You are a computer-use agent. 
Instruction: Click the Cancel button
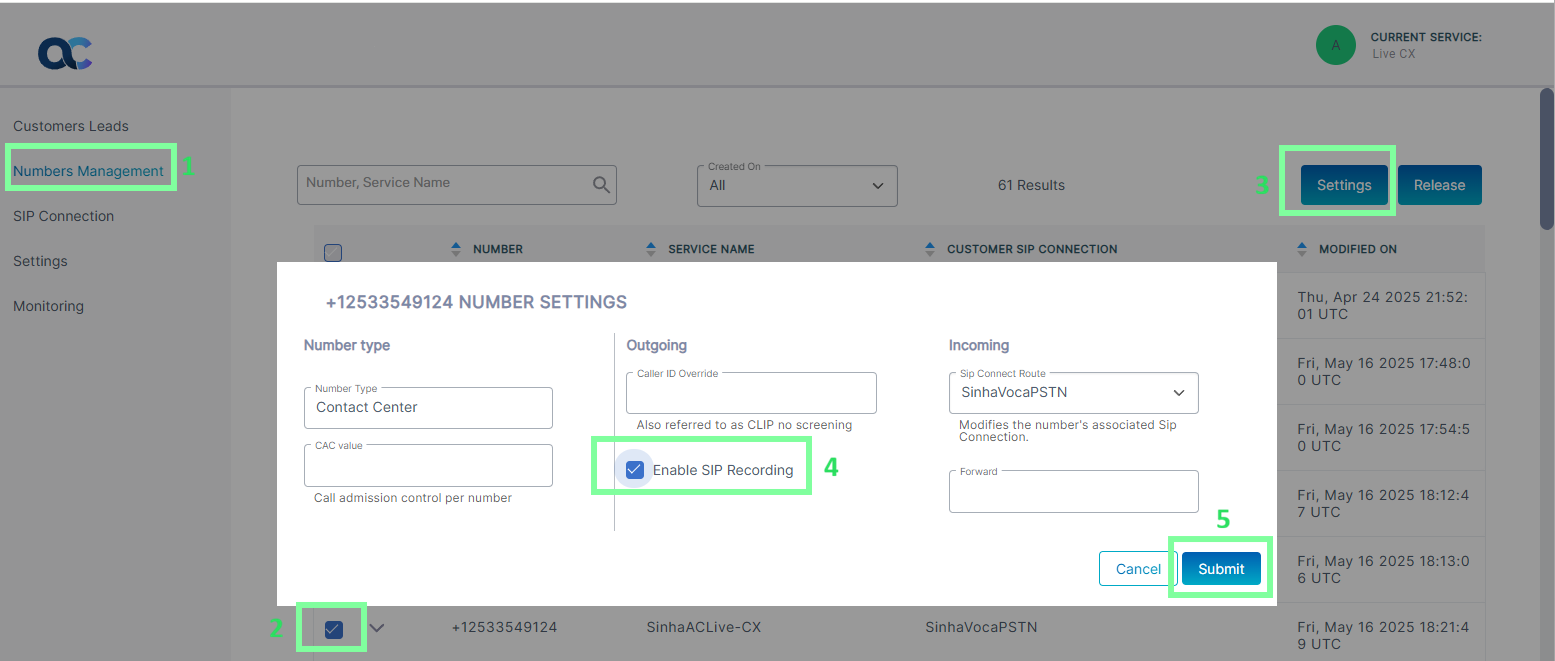point(1138,569)
